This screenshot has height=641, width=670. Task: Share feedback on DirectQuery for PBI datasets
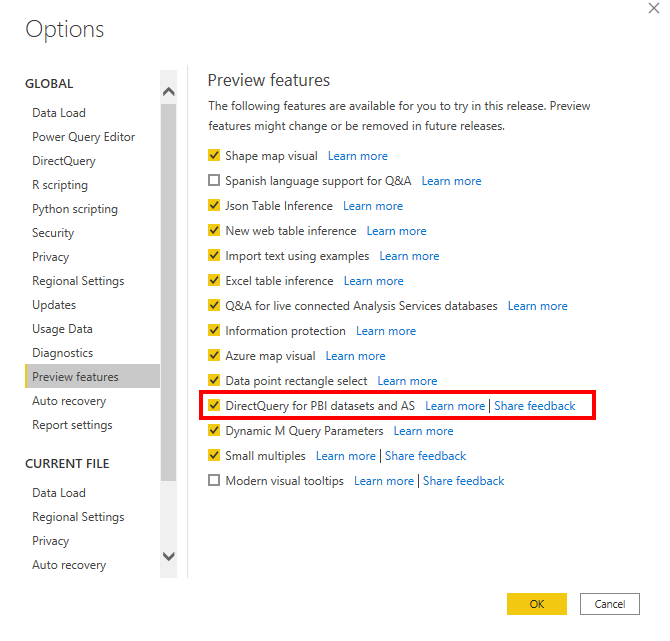[535, 406]
